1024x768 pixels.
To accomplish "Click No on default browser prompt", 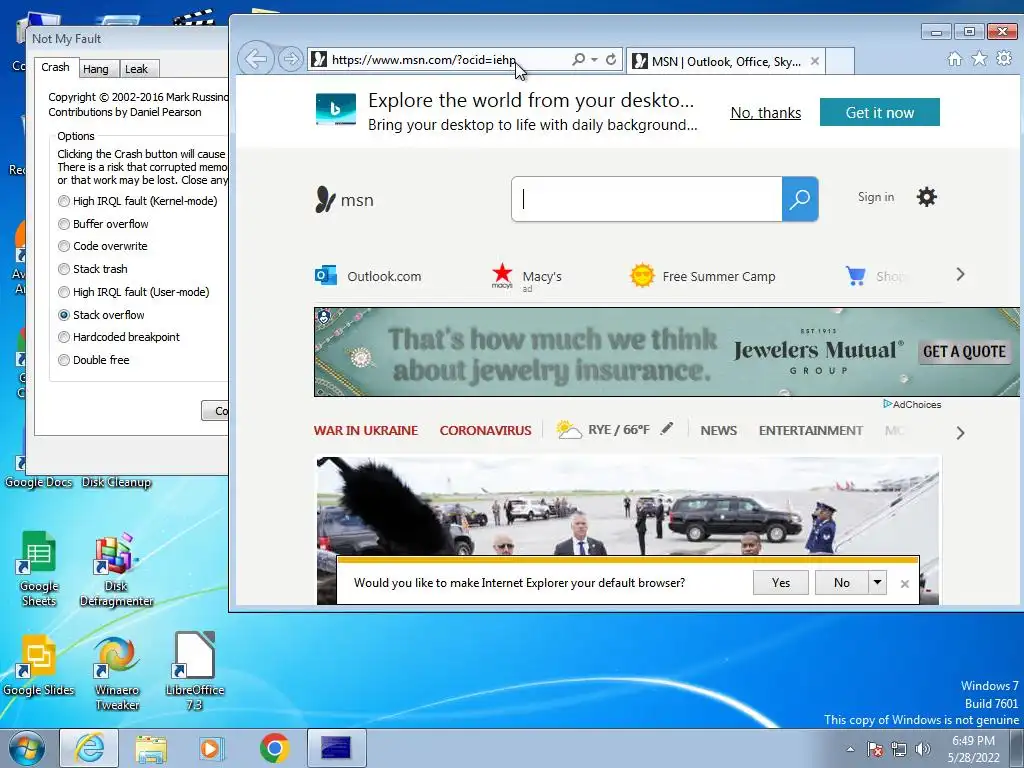I will pos(841,582).
